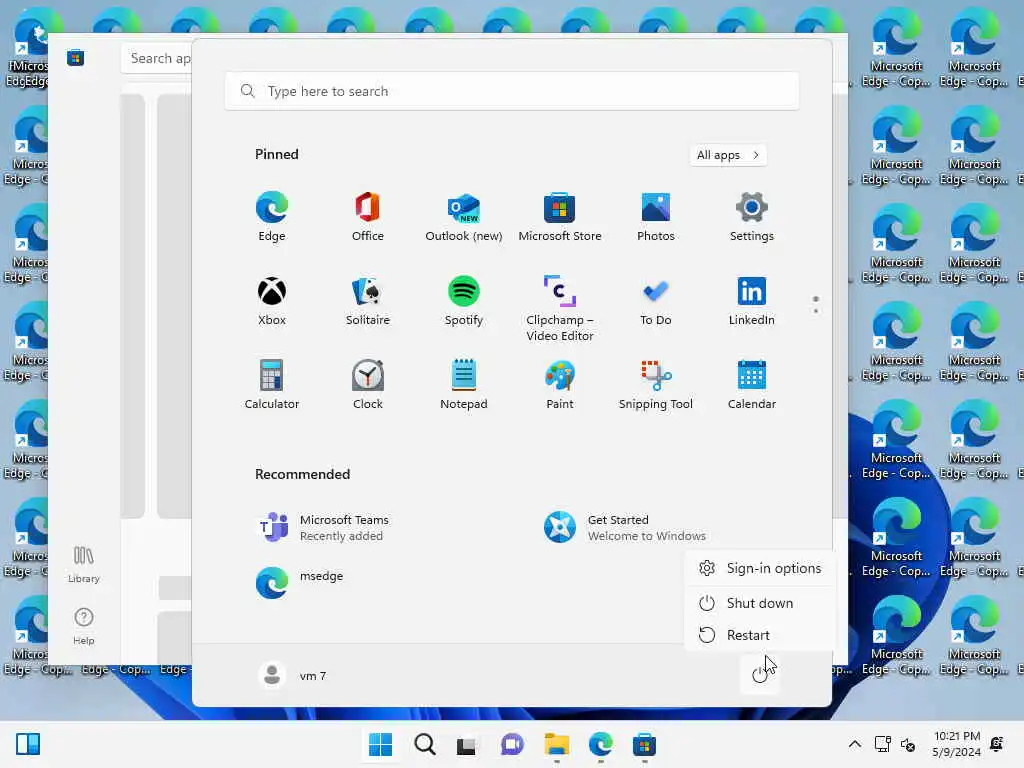Expand the All apps list
The width and height of the screenshot is (1024, 768).
click(x=728, y=155)
